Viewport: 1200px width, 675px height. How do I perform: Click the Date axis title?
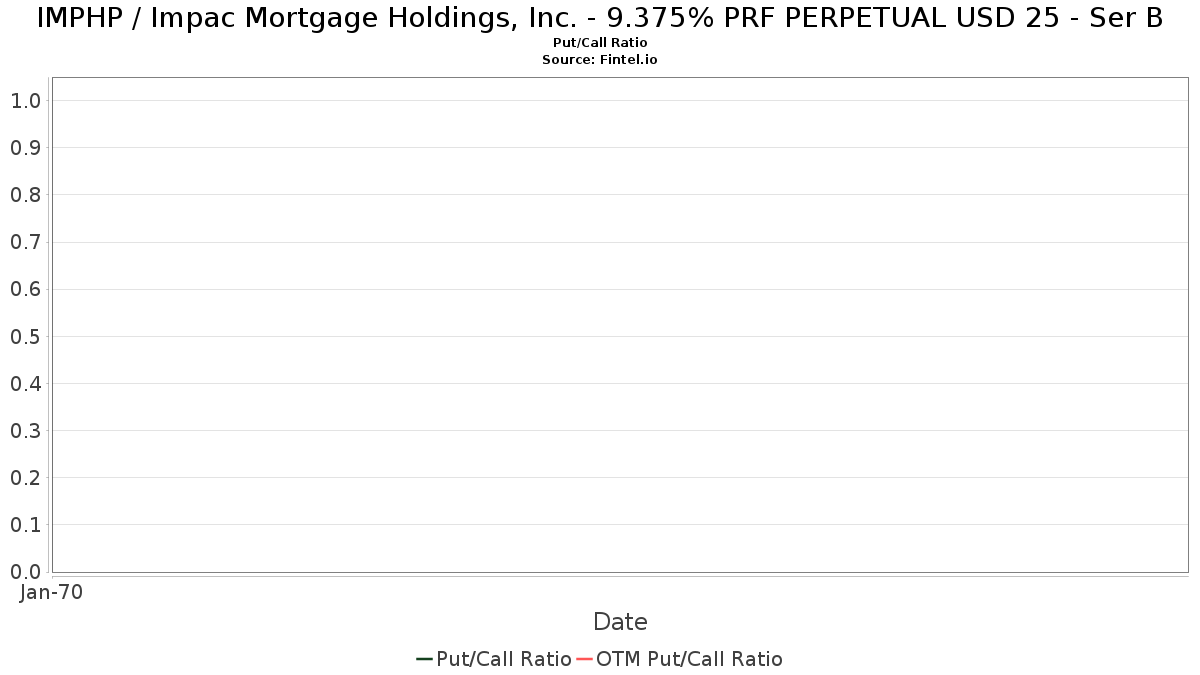620,622
